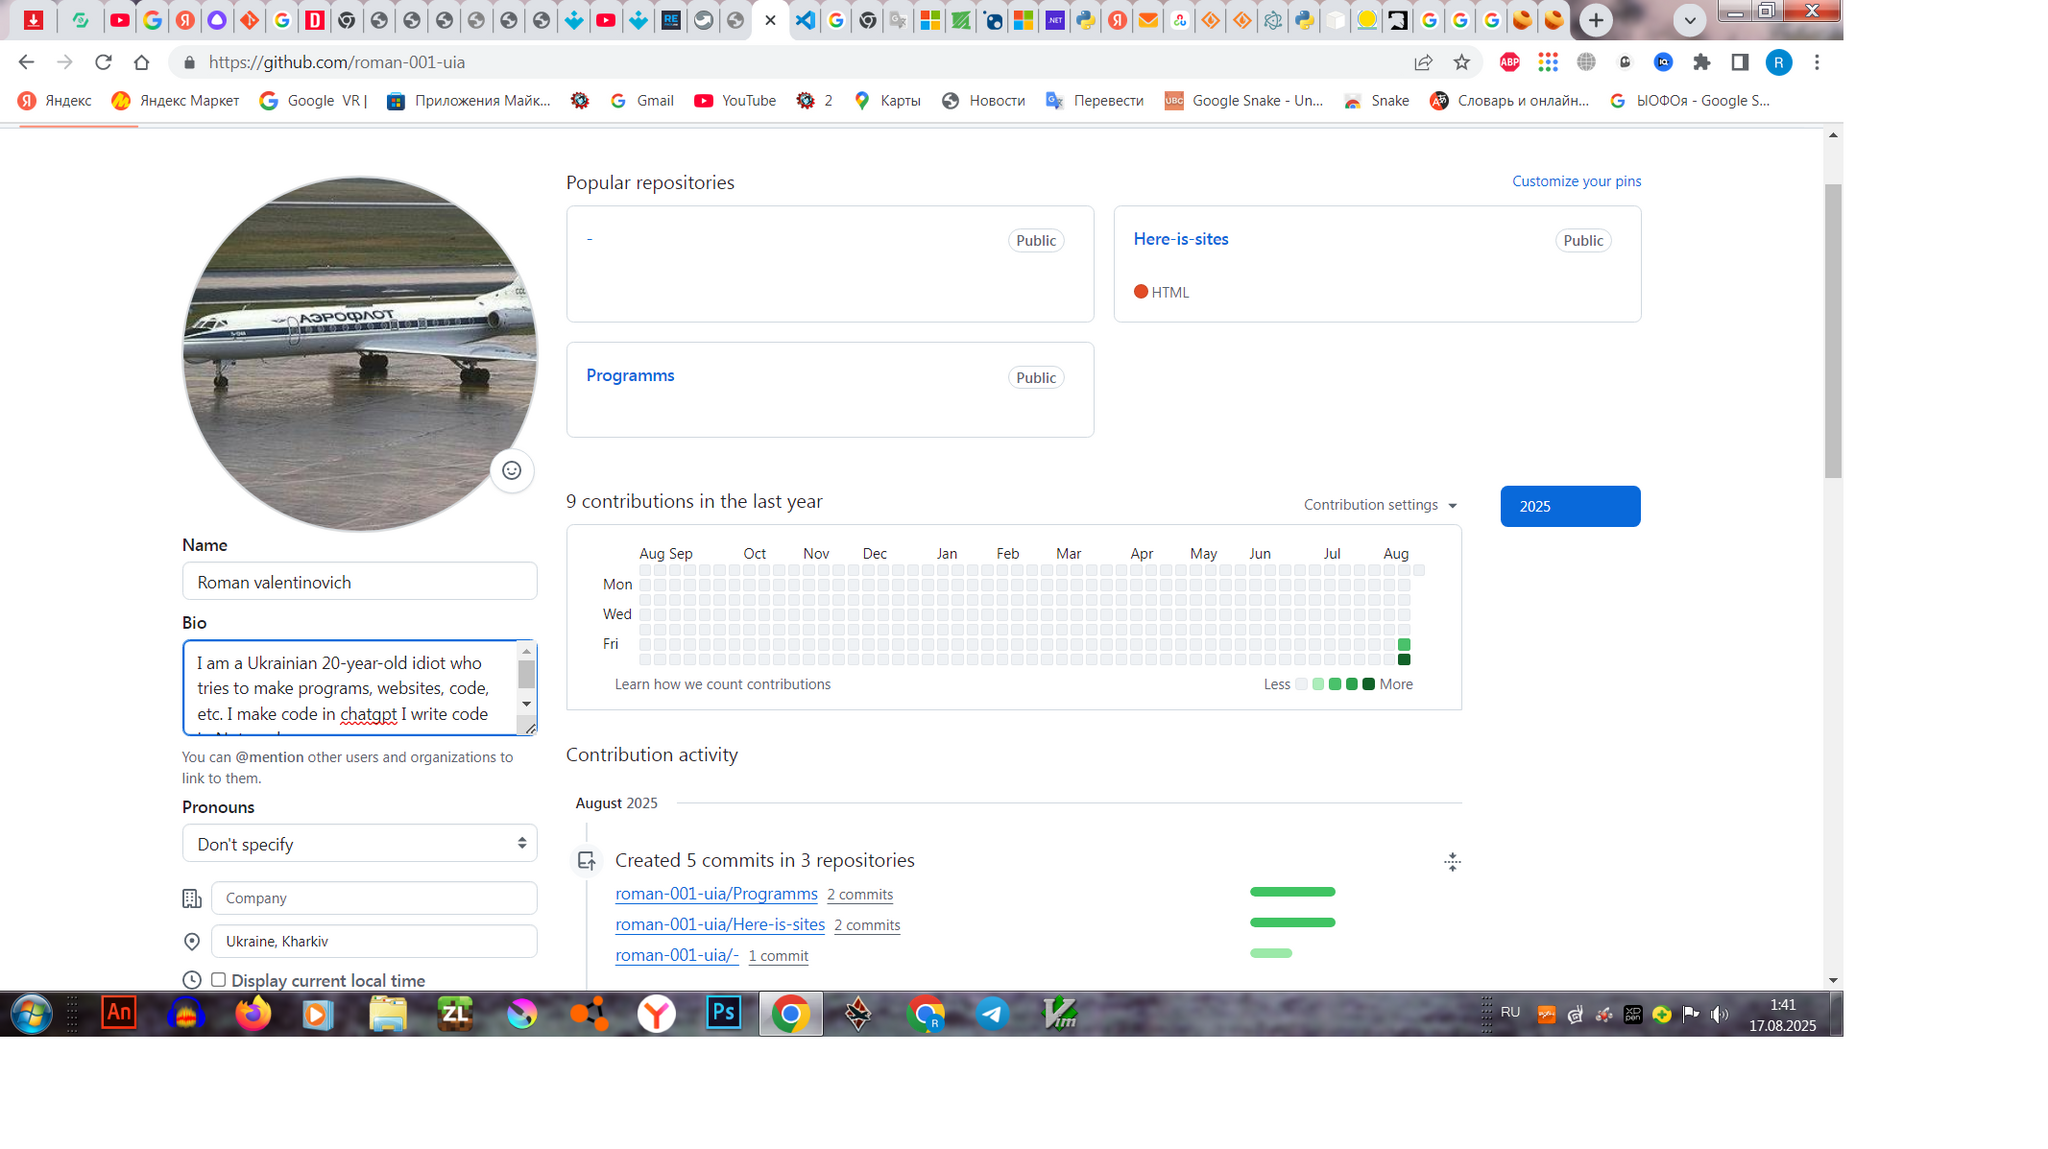Open the YouTube bookmark
The image size is (2048, 1149).
pos(735,100)
